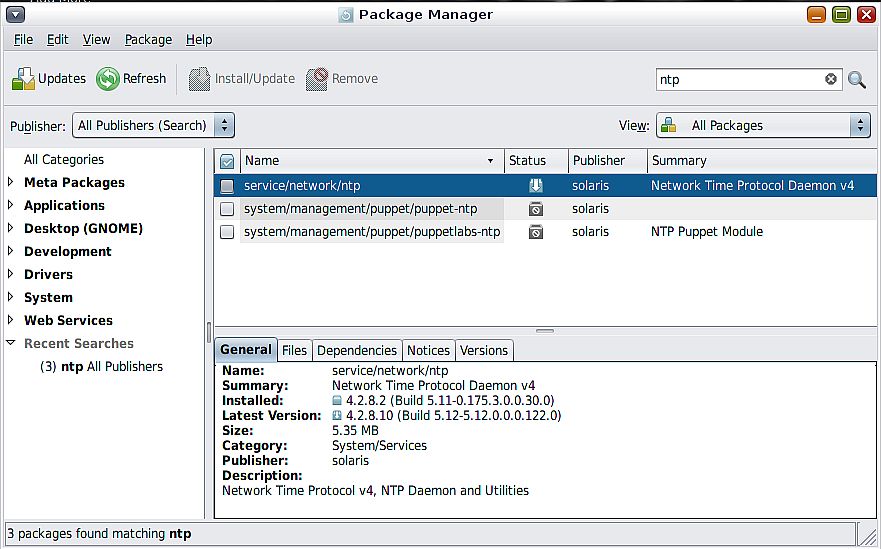Image resolution: width=881 pixels, height=549 pixels.
Task: Click the magnifying glass search icon
Action: click(857, 80)
